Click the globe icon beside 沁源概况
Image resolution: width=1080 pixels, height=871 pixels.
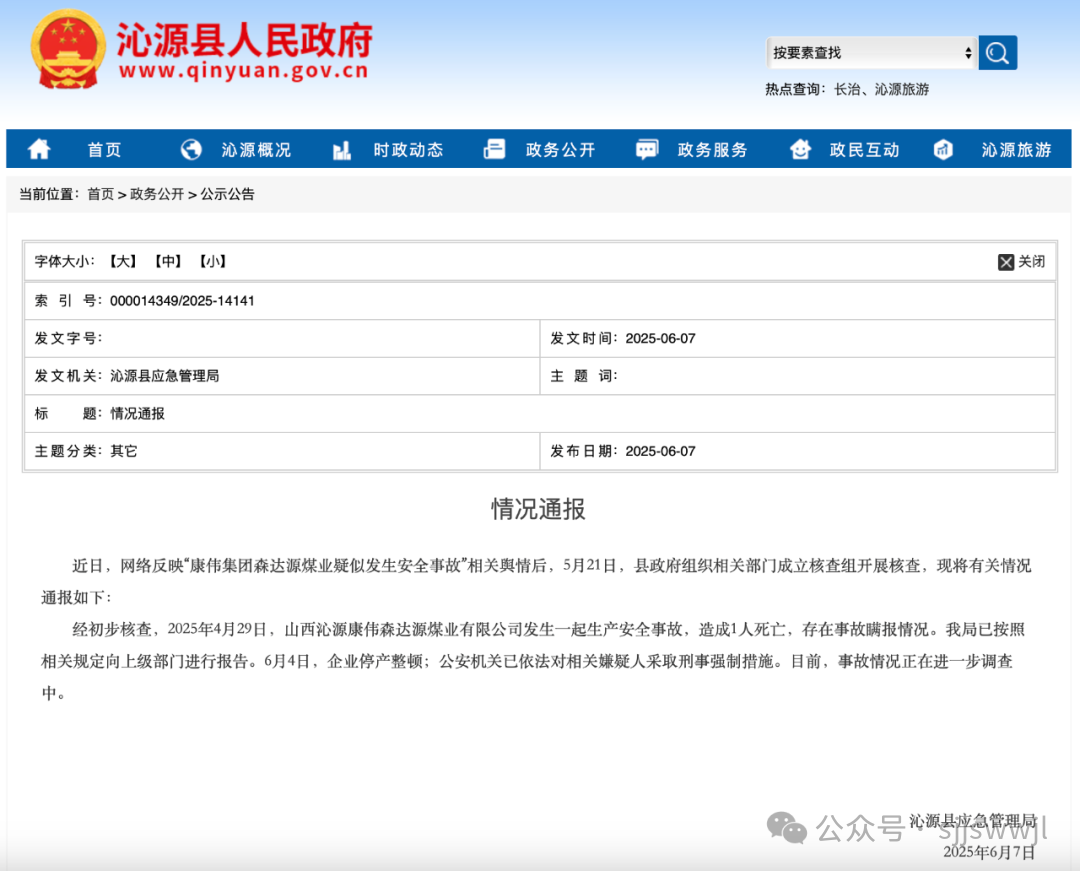tap(191, 149)
